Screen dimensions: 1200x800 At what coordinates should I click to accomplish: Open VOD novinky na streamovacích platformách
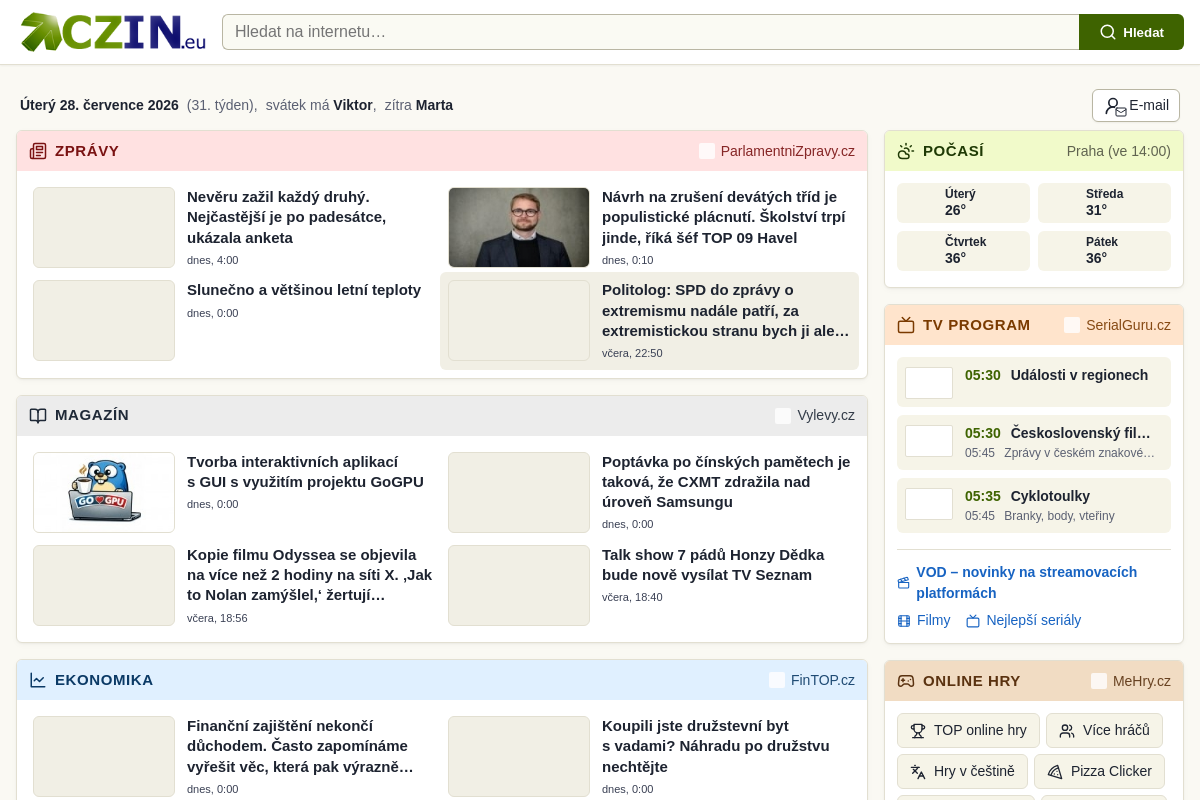pos(1026,582)
